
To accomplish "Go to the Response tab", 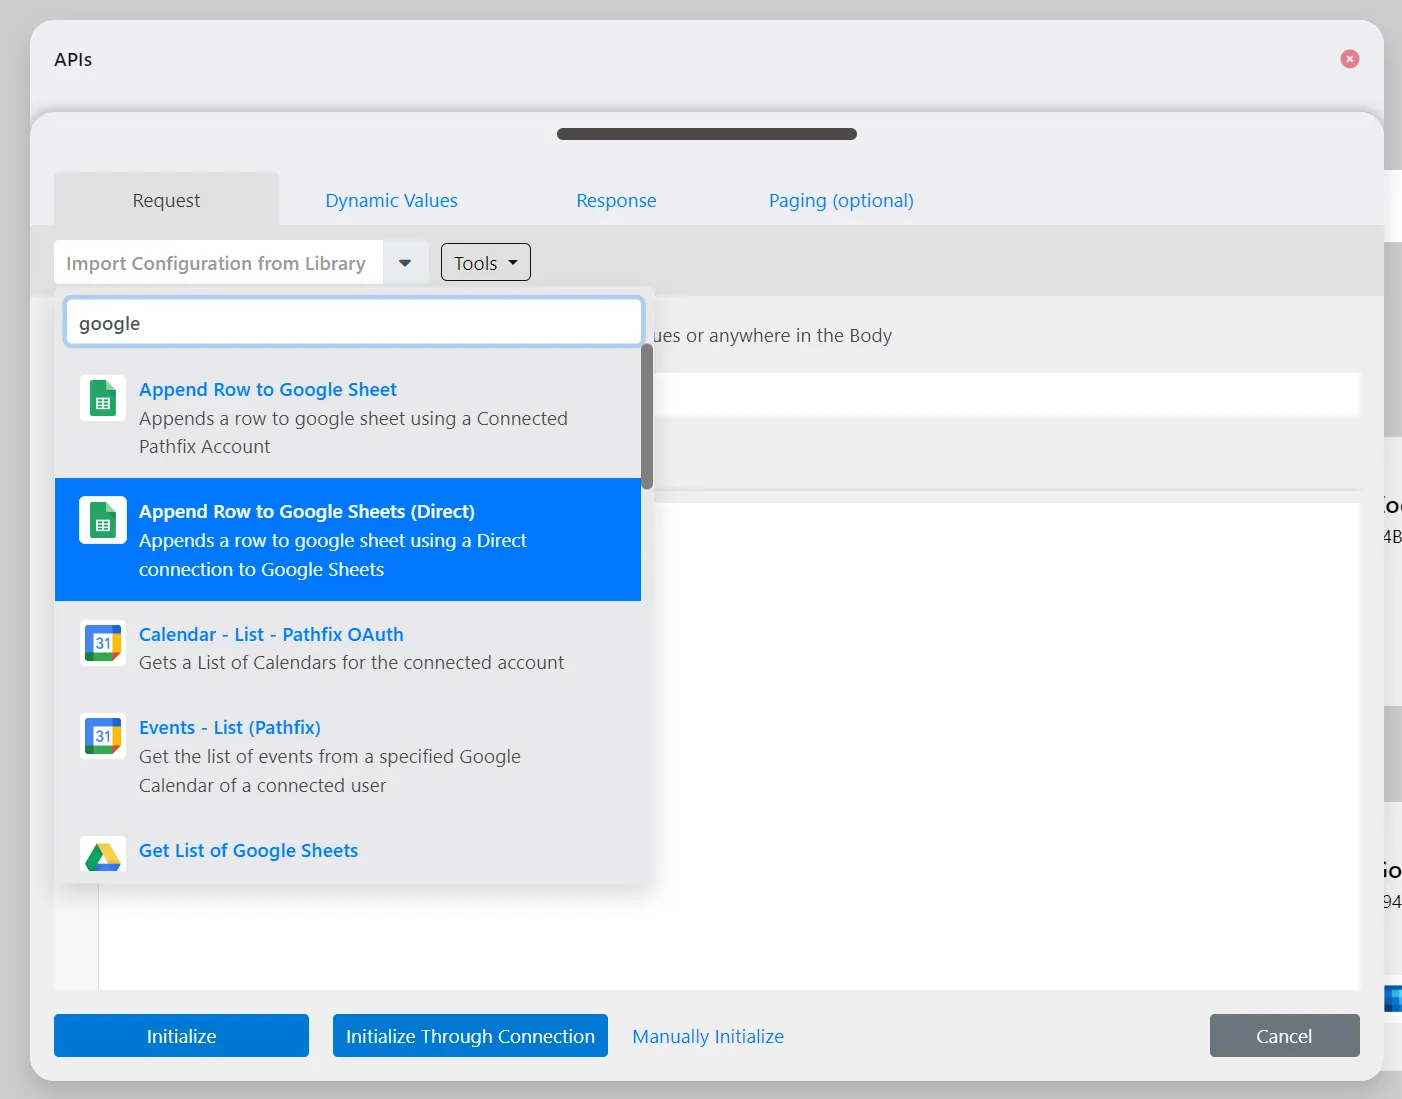I will pos(616,200).
